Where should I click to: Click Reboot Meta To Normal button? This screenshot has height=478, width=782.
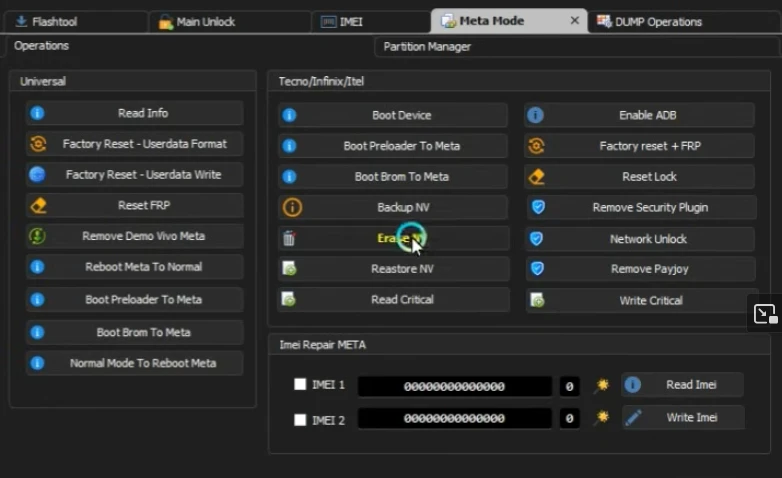(135, 267)
